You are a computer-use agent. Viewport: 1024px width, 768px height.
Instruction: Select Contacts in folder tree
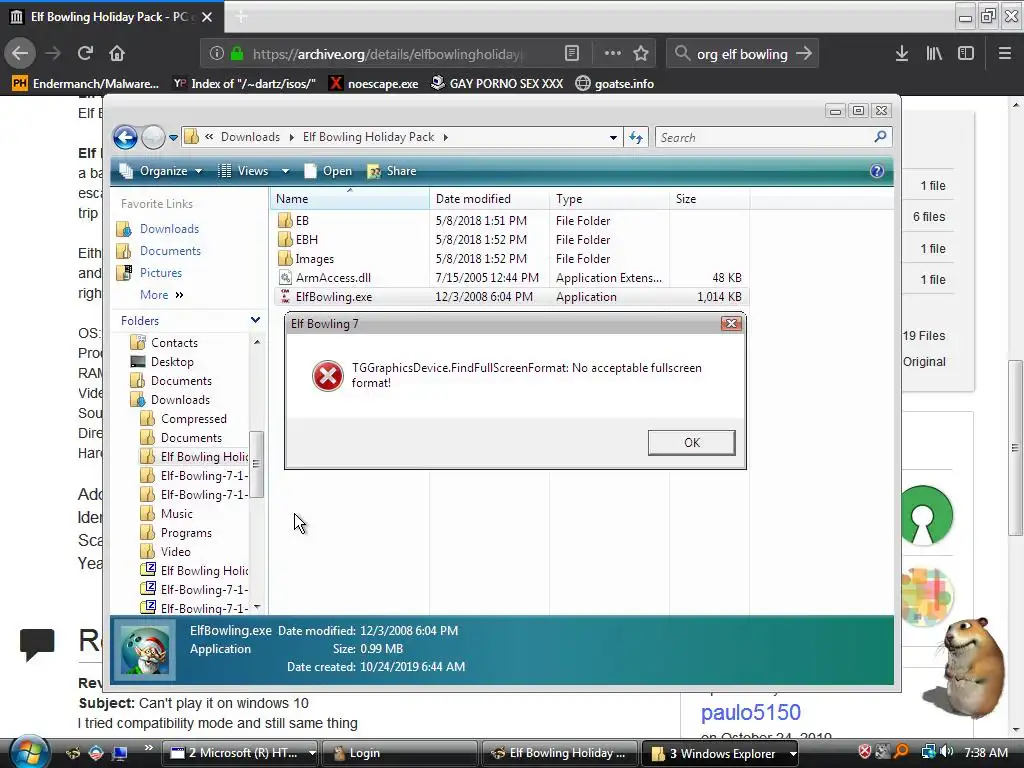[x=174, y=342]
